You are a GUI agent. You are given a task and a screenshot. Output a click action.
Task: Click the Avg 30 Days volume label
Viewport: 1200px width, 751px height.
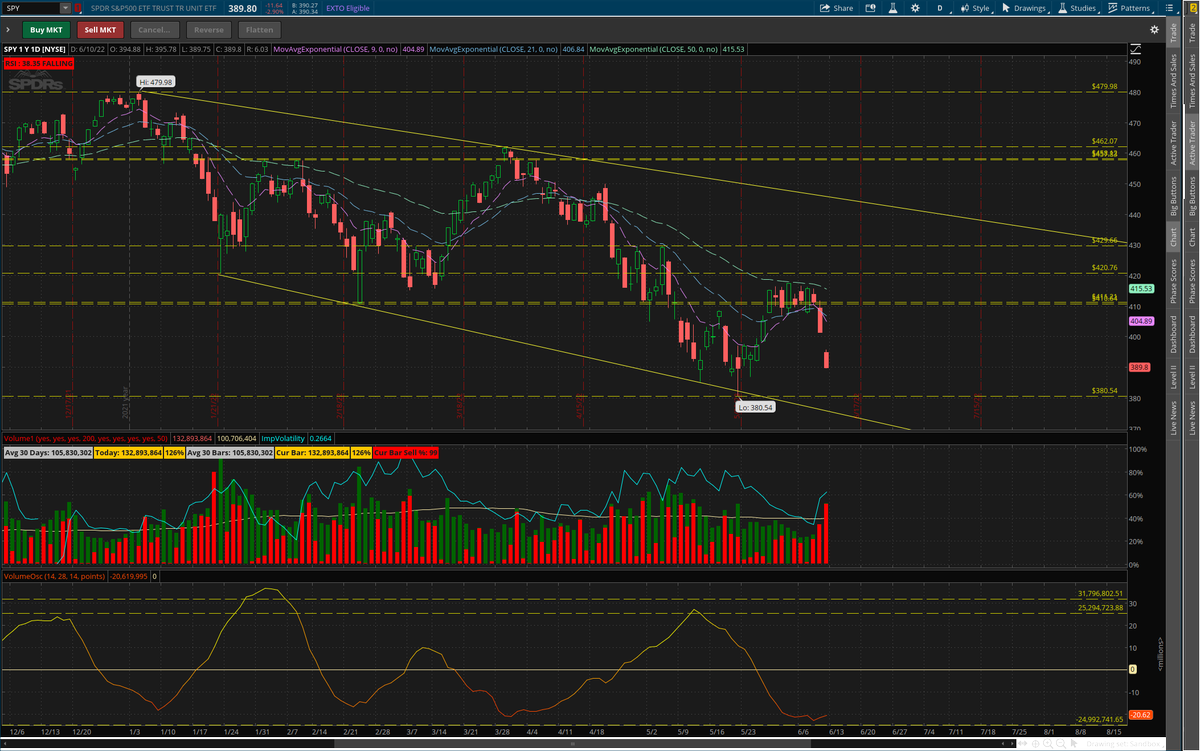point(49,453)
